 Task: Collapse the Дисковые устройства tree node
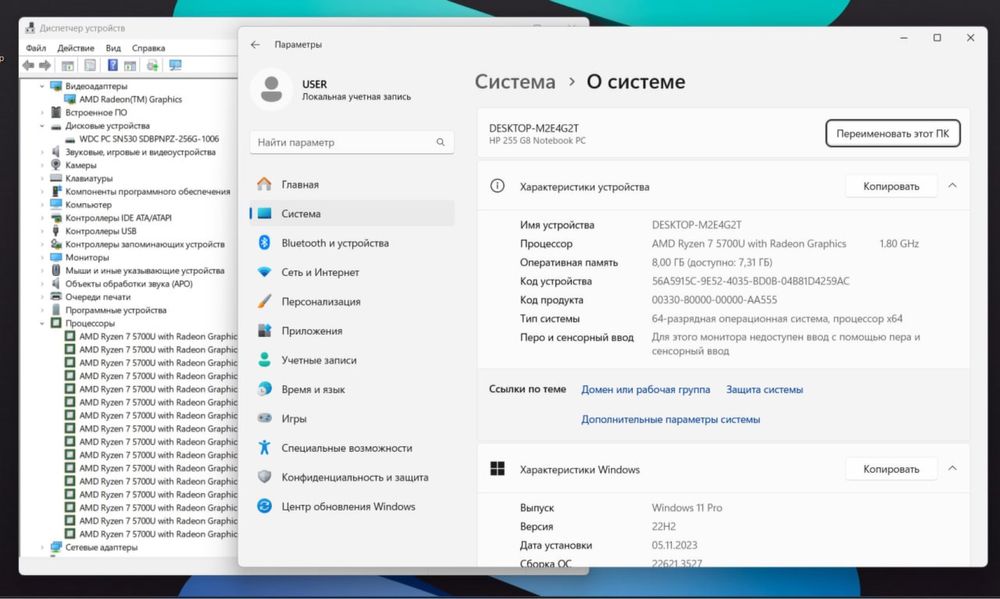point(42,126)
